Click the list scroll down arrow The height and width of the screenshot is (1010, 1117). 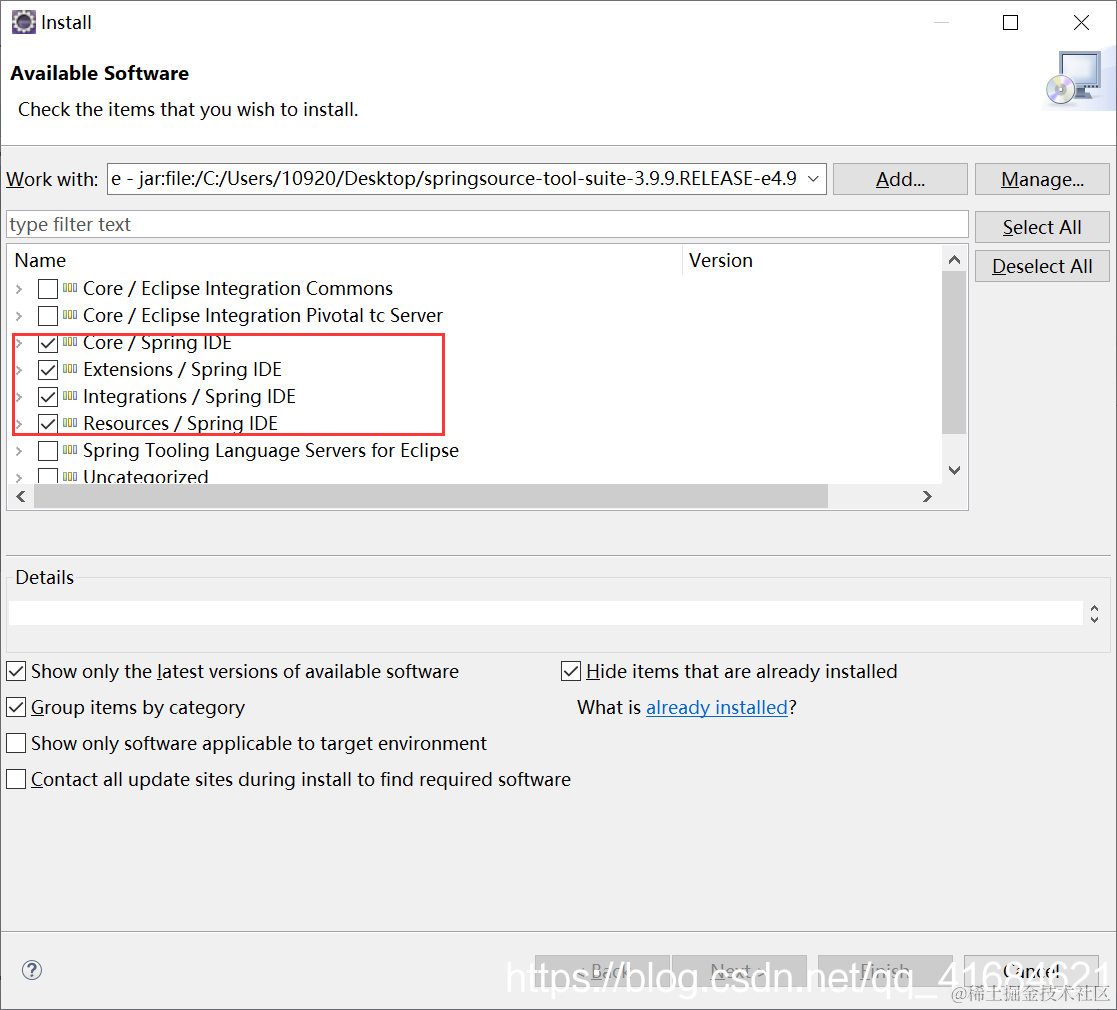tap(954, 470)
